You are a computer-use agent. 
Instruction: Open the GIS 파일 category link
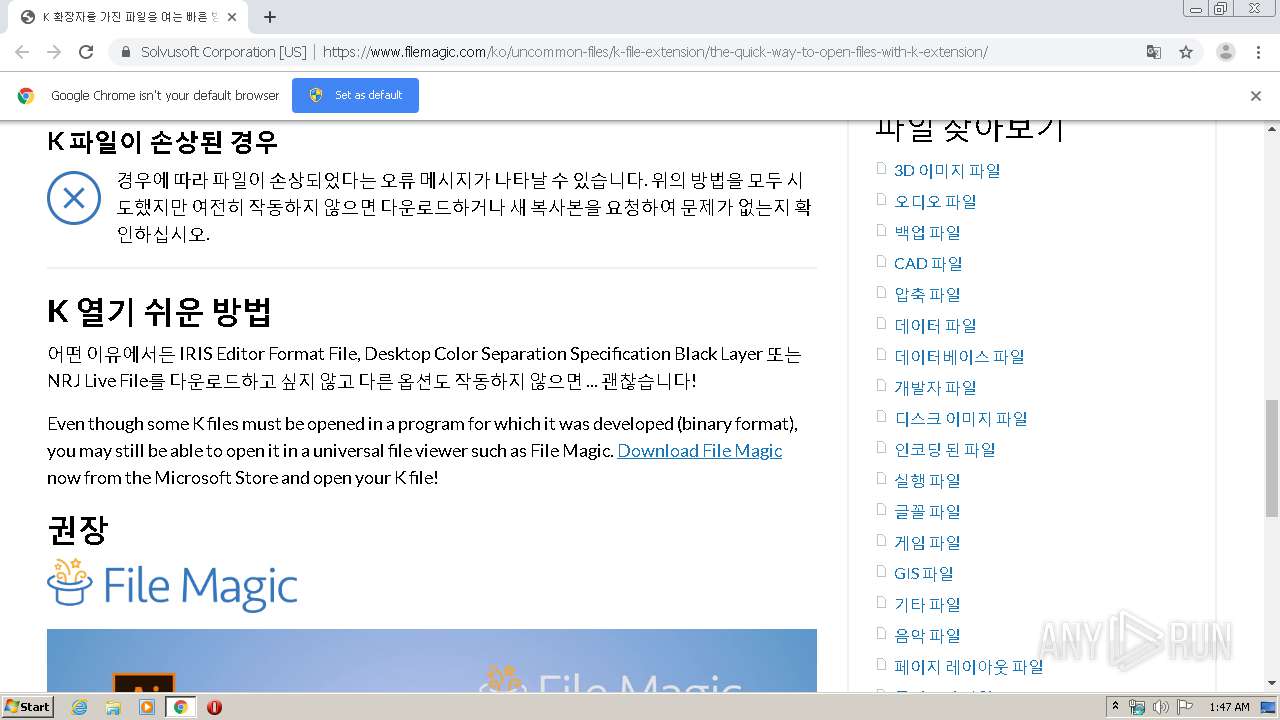924,573
